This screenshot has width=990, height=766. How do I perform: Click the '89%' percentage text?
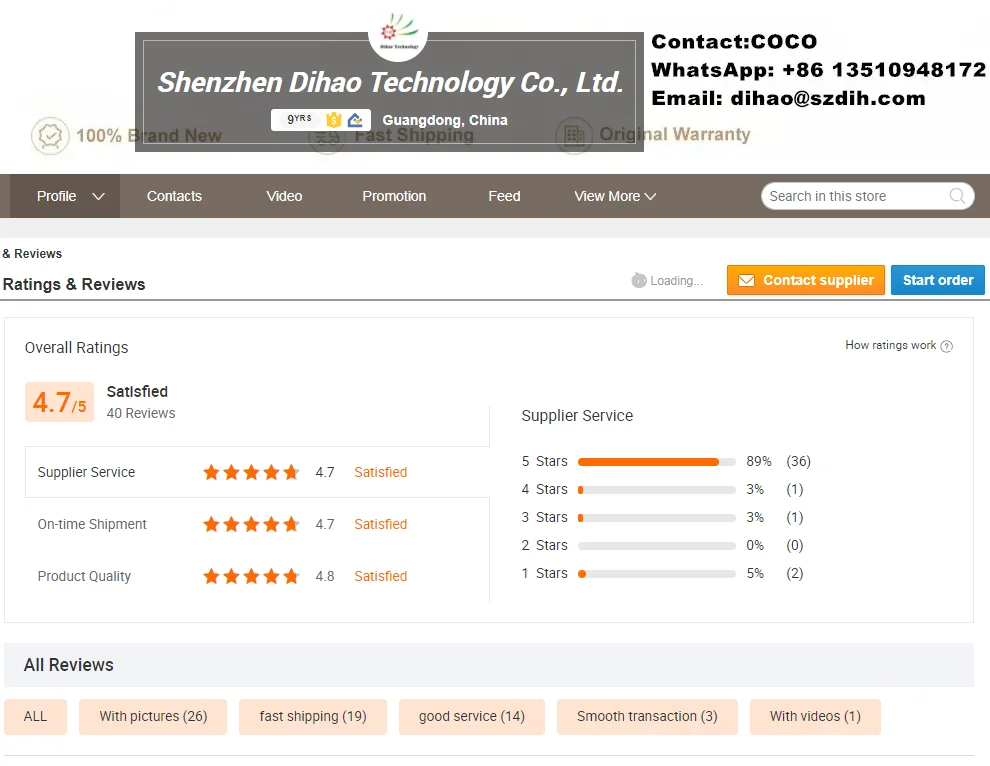click(758, 462)
